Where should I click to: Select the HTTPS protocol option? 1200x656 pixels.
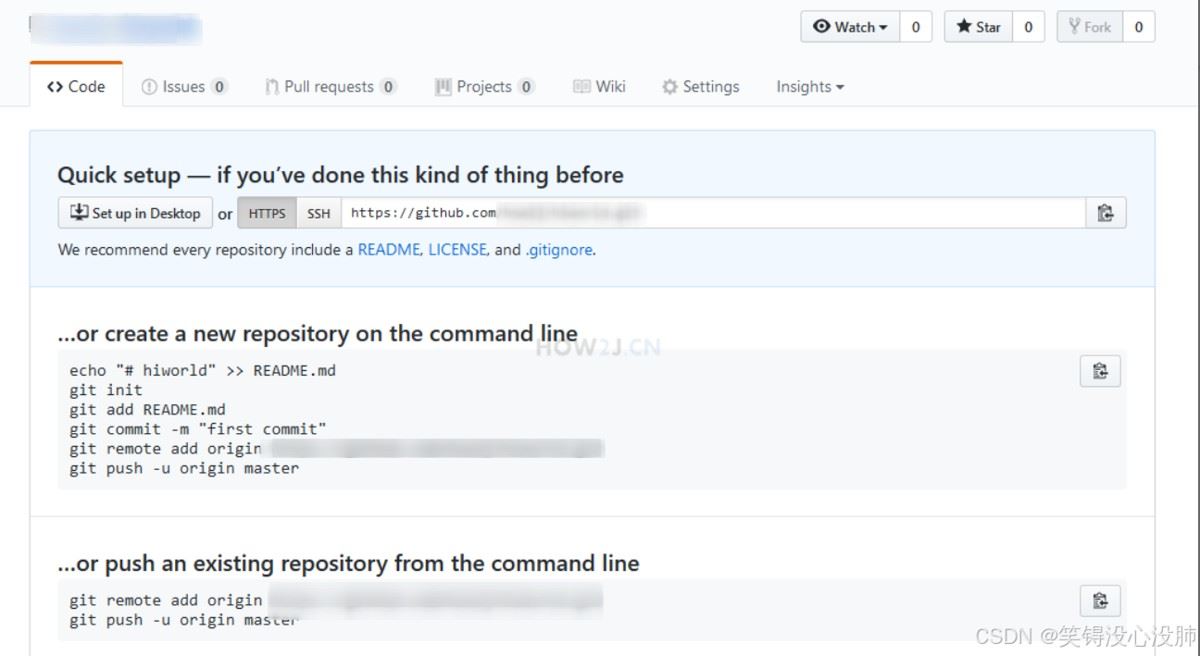267,213
